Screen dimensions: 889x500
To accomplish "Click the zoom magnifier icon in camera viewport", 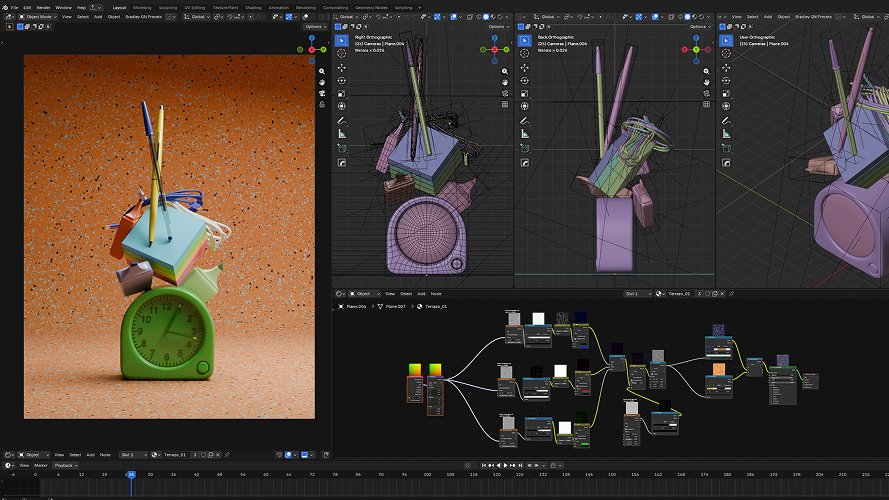I will (x=322, y=71).
